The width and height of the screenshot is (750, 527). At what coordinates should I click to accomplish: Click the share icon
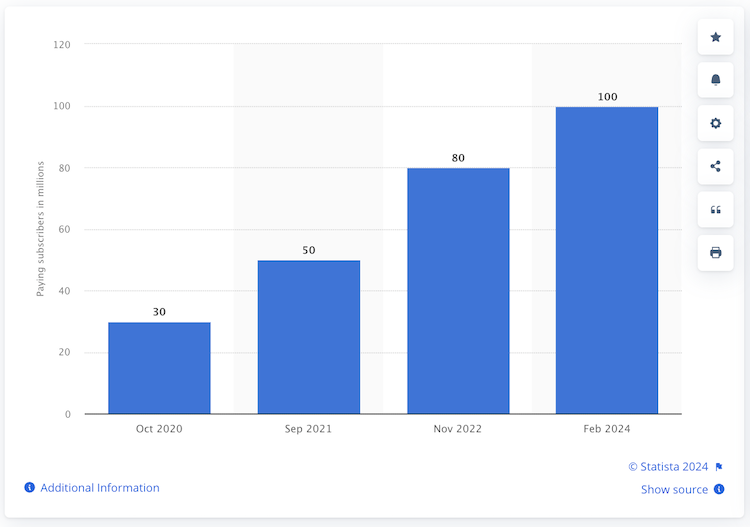715,166
